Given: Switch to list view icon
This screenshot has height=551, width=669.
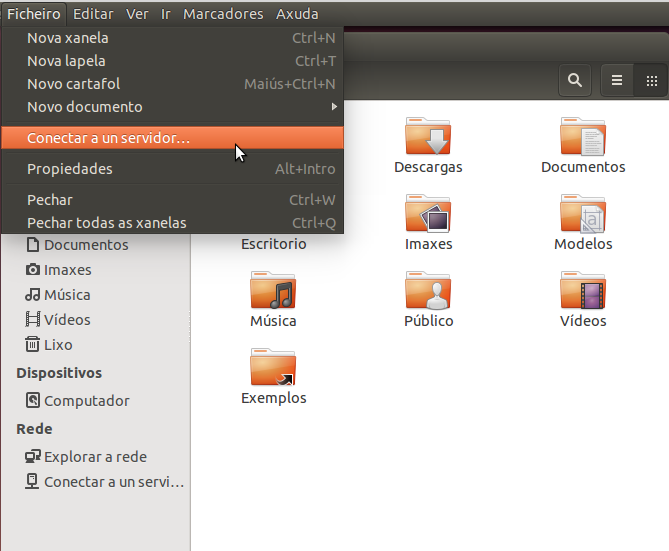Looking at the screenshot, I should (x=617, y=80).
